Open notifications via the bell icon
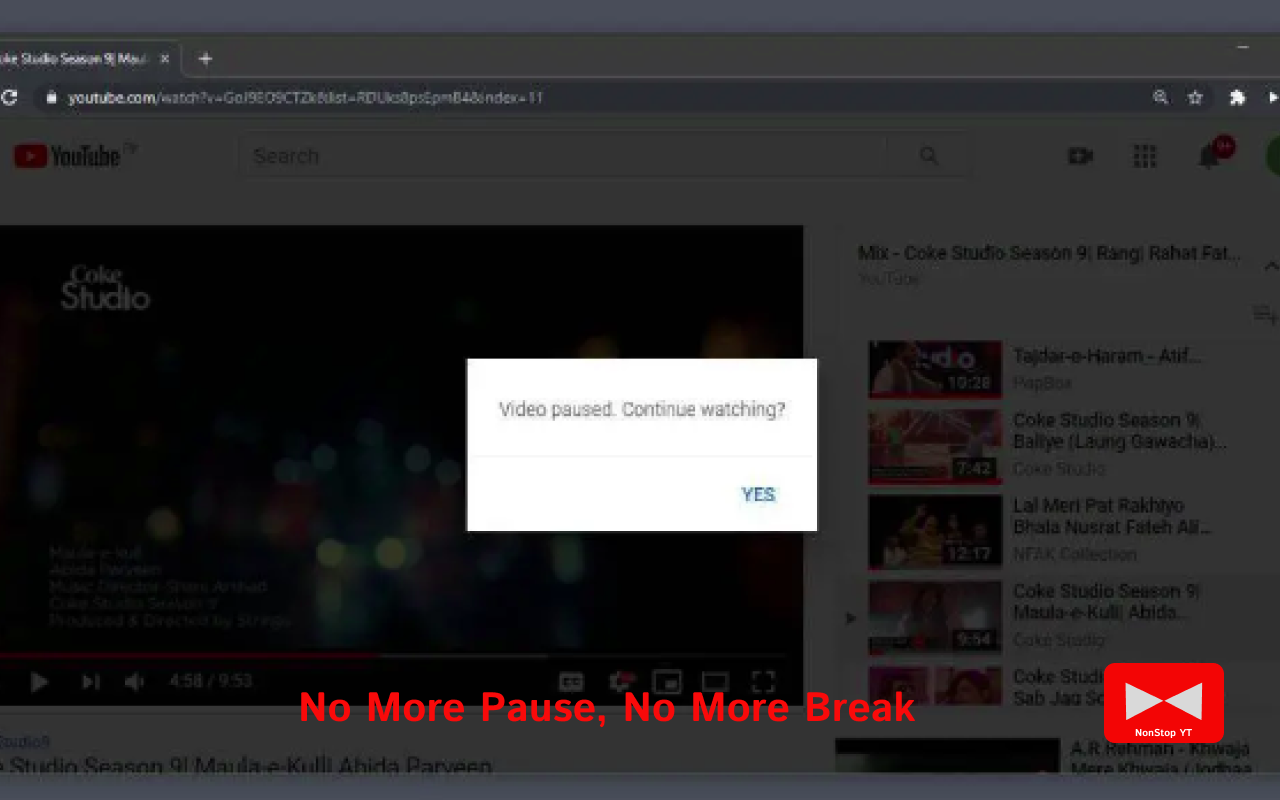This screenshot has width=1280, height=800. (1208, 156)
